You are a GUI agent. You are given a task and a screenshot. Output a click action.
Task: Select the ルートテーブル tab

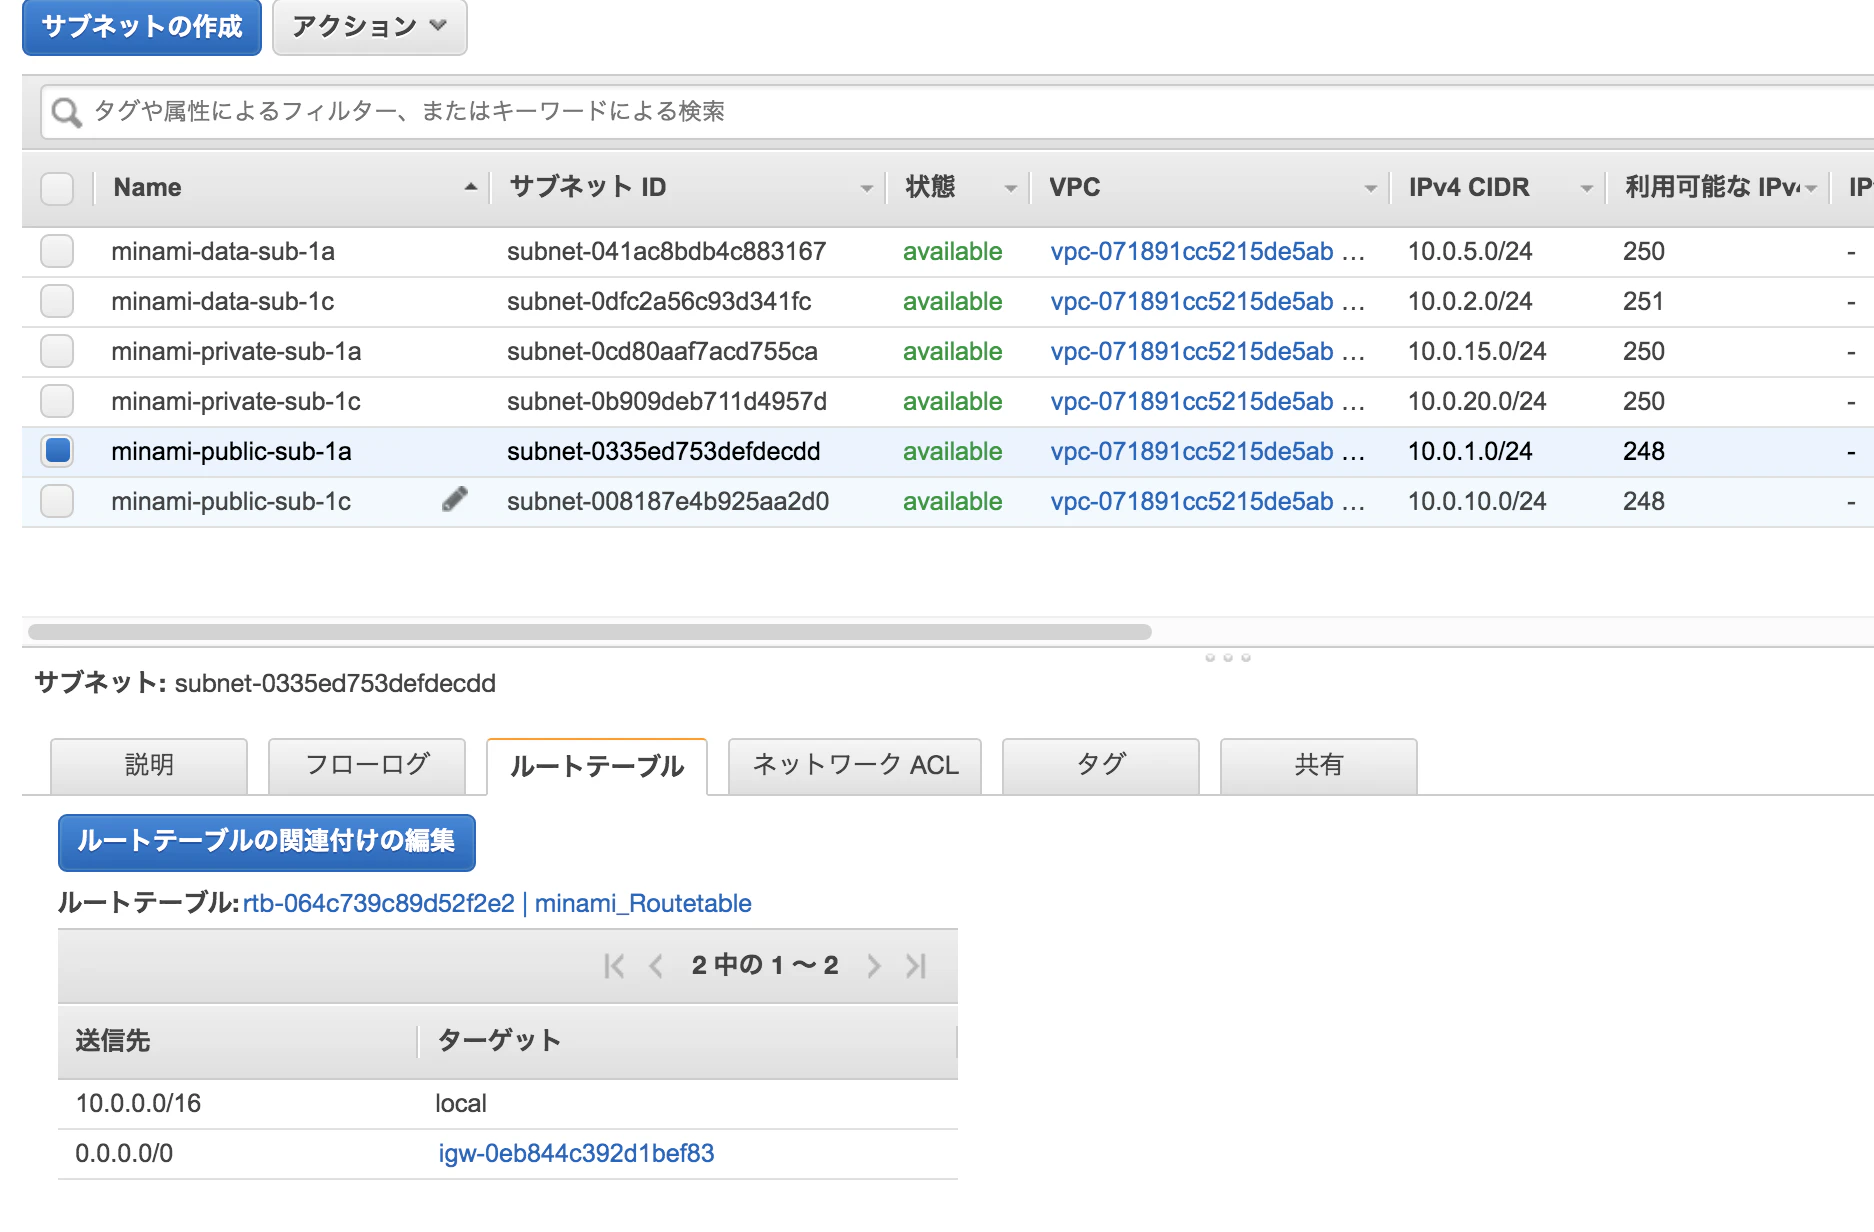coord(597,767)
